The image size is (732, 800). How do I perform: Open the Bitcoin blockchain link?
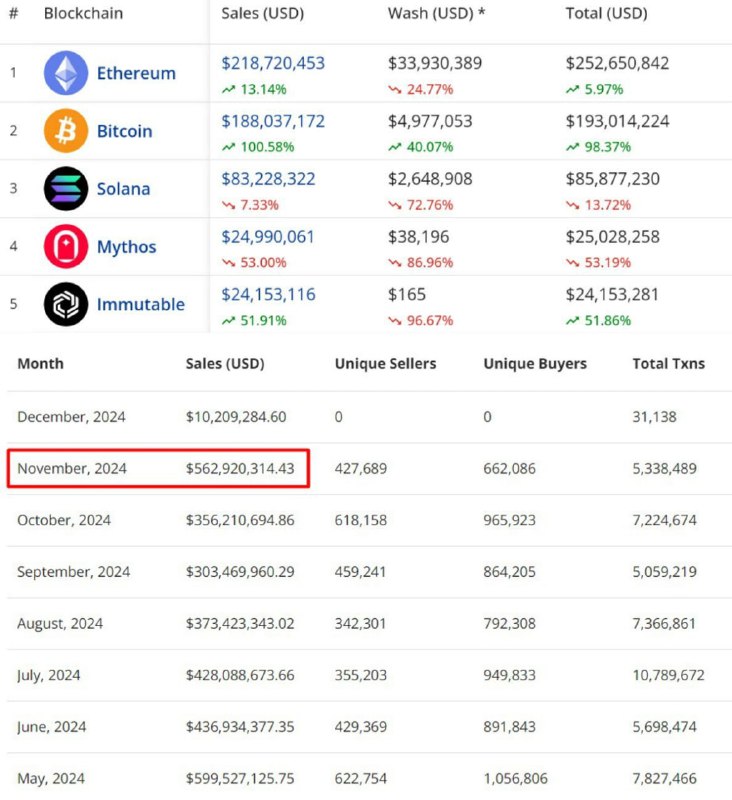click(124, 131)
